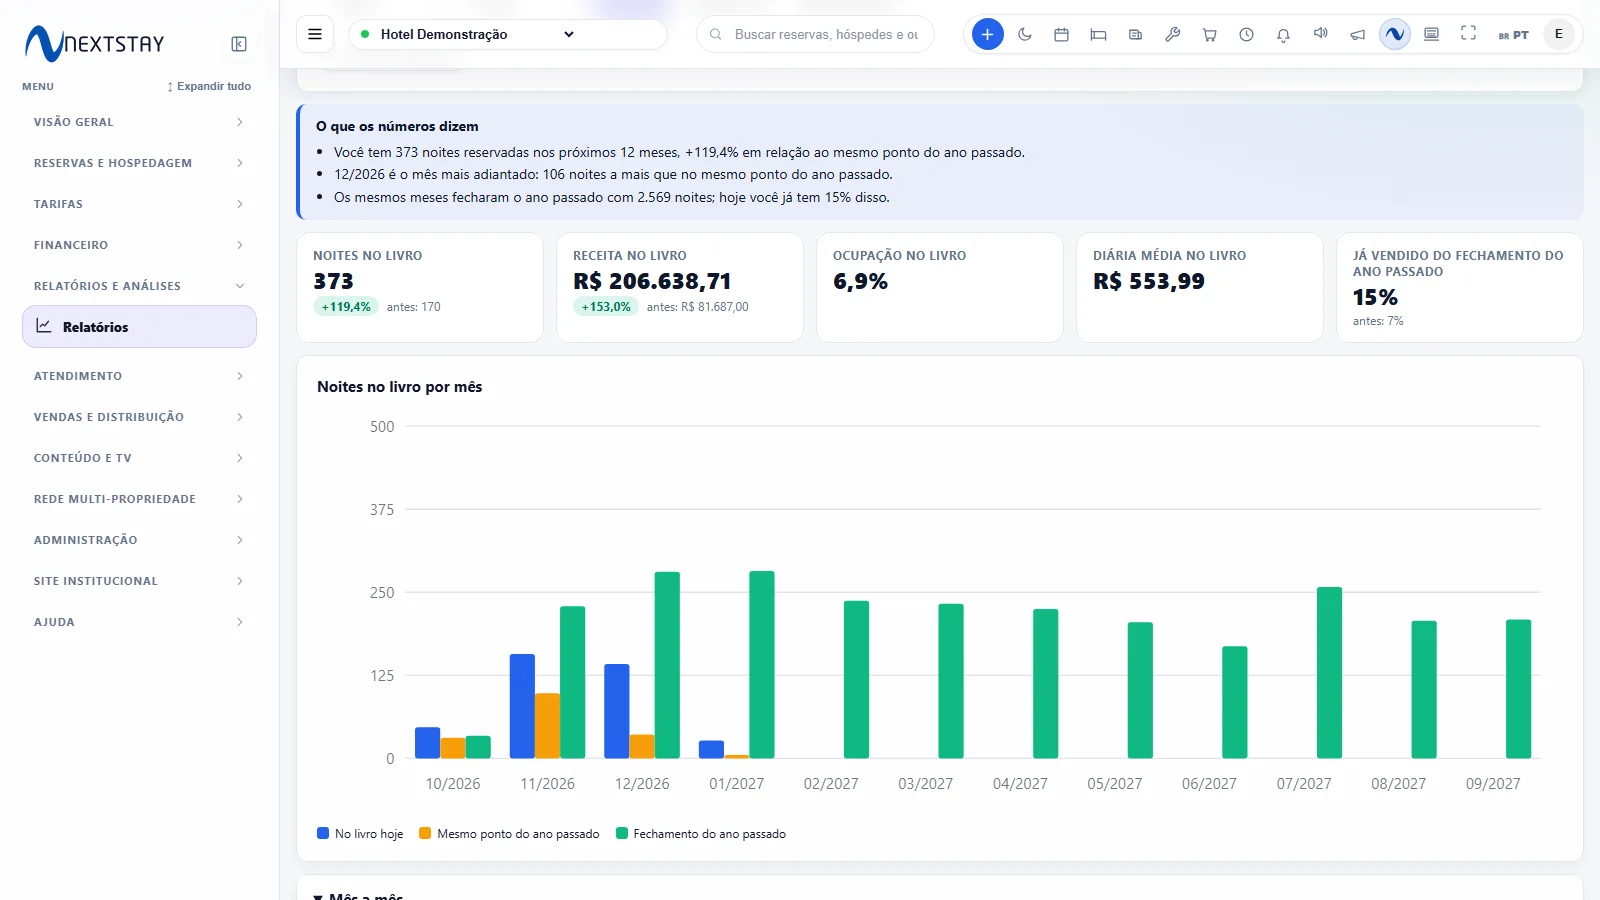Expand the Visão Geral menu section
This screenshot has height=900, width=1600.
[x=139, y=122]
